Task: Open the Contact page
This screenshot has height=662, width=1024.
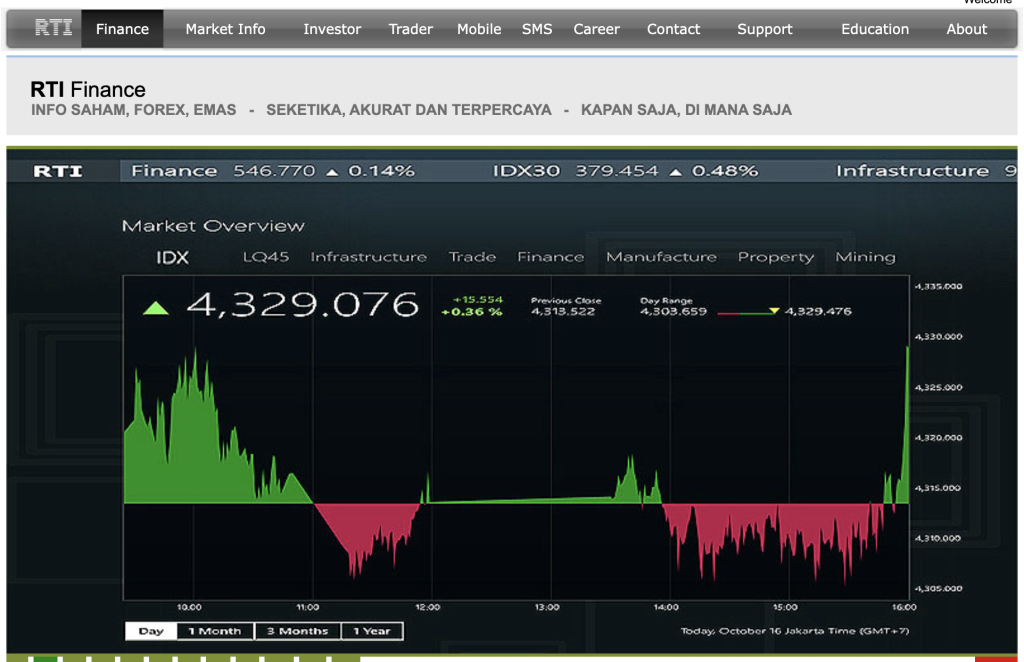Action: point(673,29)
